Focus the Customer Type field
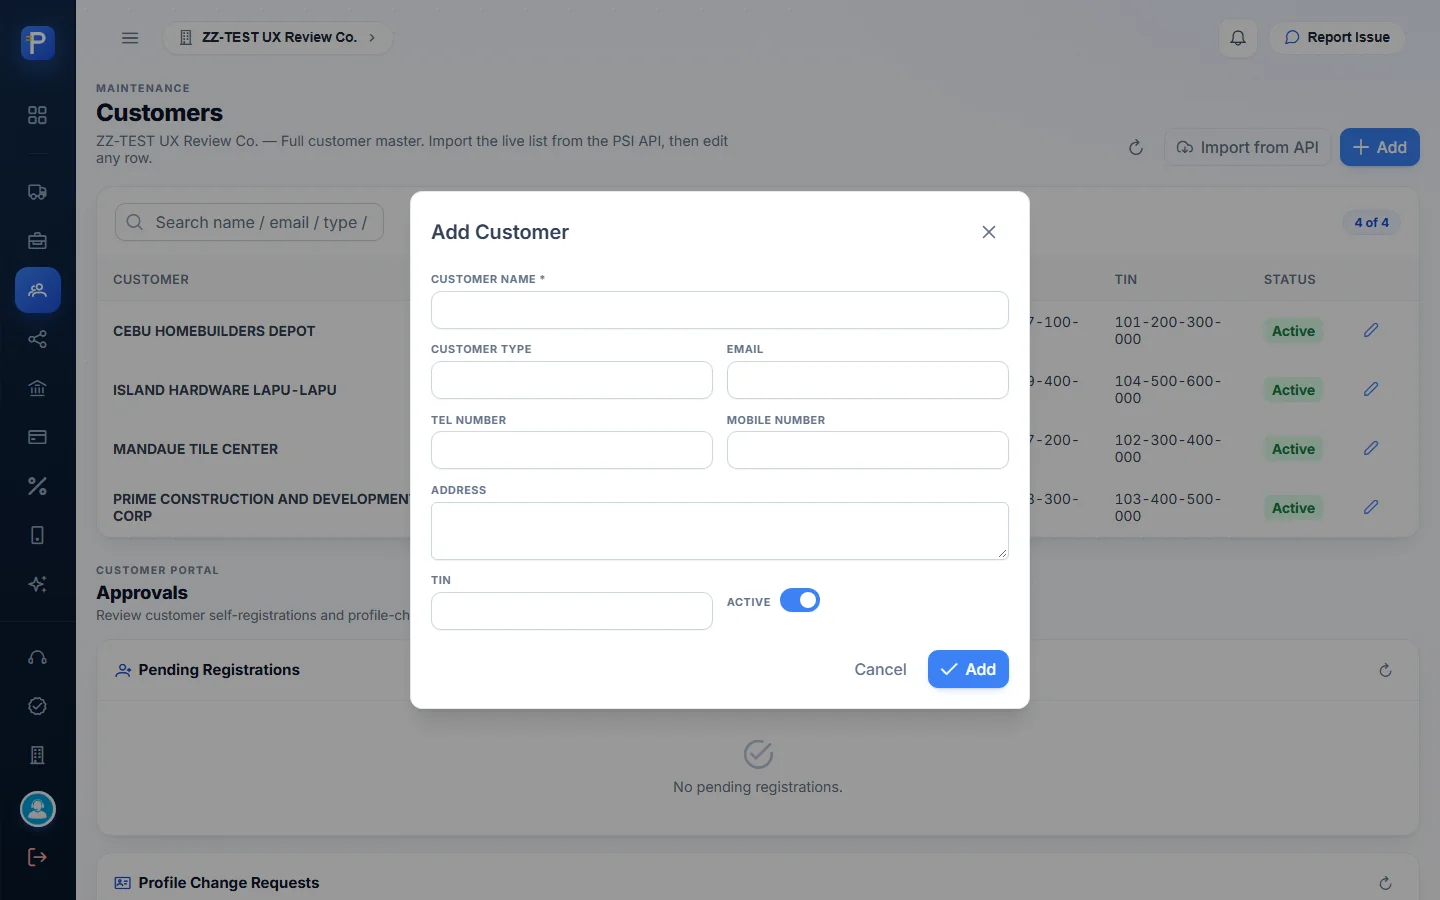 click(x=572, y=380)
